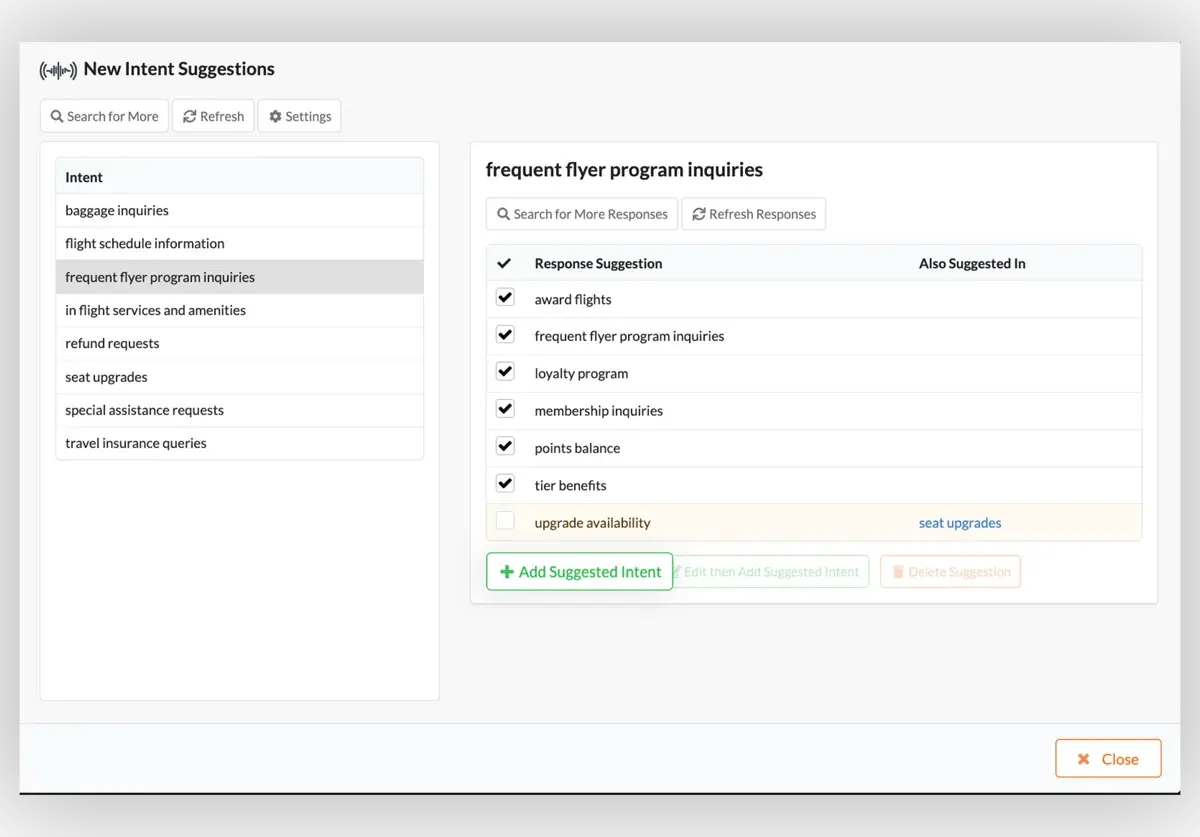Viewport: 1200px width, 837px height.
Task: Click the Refresh Responses button
Action: (753, 214)
